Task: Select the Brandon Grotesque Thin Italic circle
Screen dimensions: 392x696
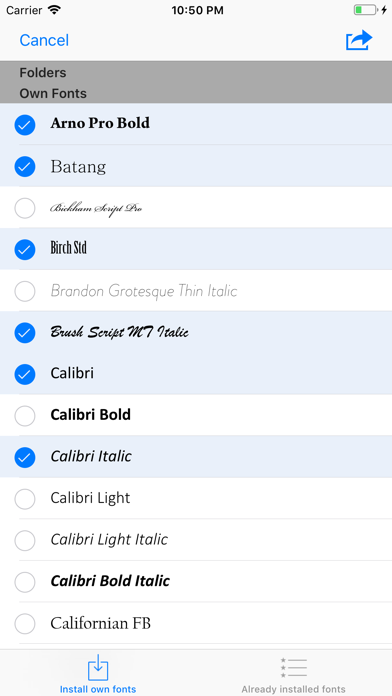Action: [x=25, y=291]
